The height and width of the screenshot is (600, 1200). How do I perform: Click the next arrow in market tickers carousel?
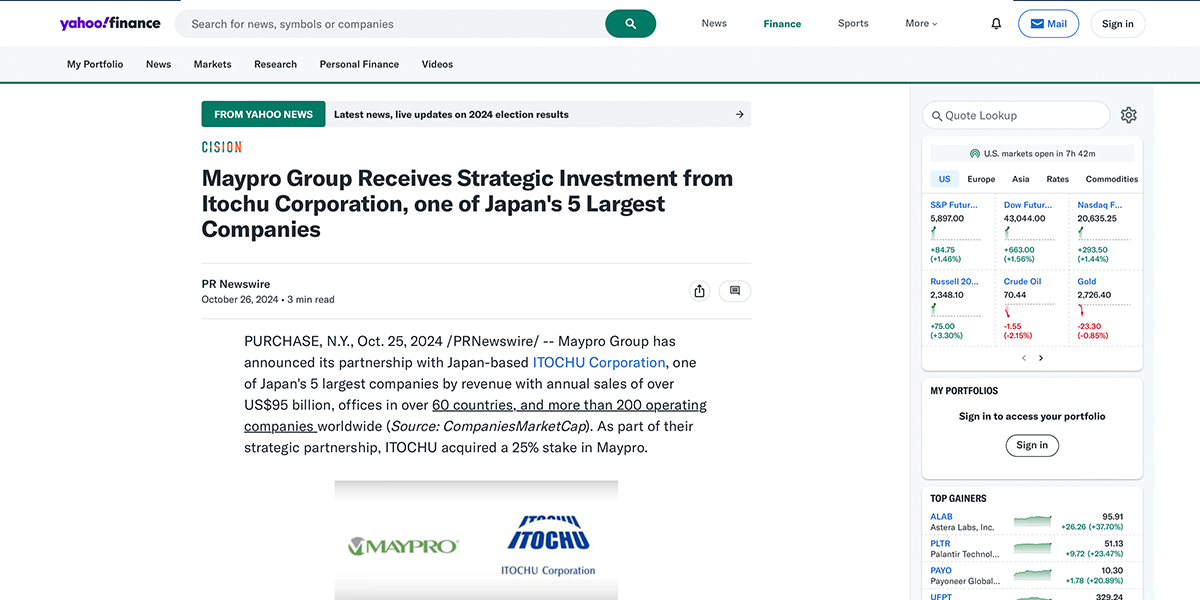[x=1040, y=357]
